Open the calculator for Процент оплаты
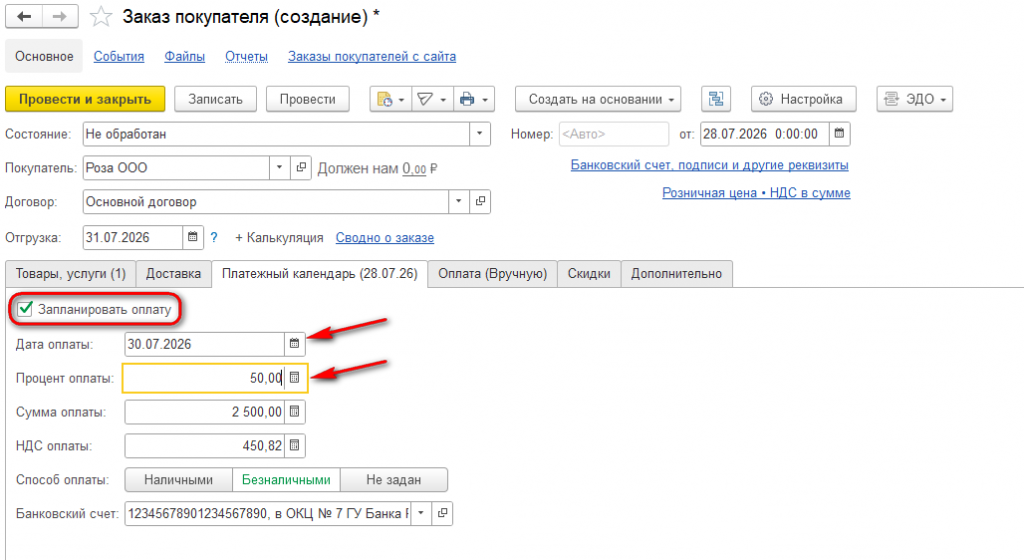The image size is (1024, 560). coord(295,378)
